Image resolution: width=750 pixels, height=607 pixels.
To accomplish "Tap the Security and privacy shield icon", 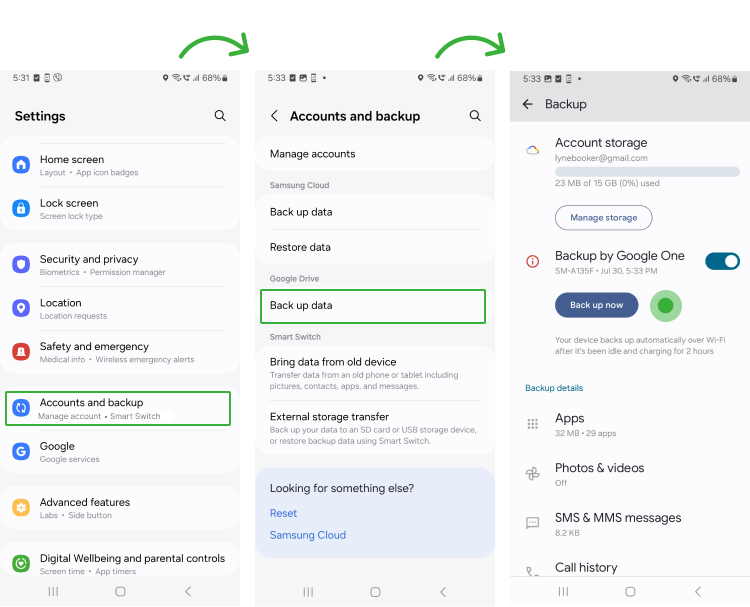I will pos(21,264).
